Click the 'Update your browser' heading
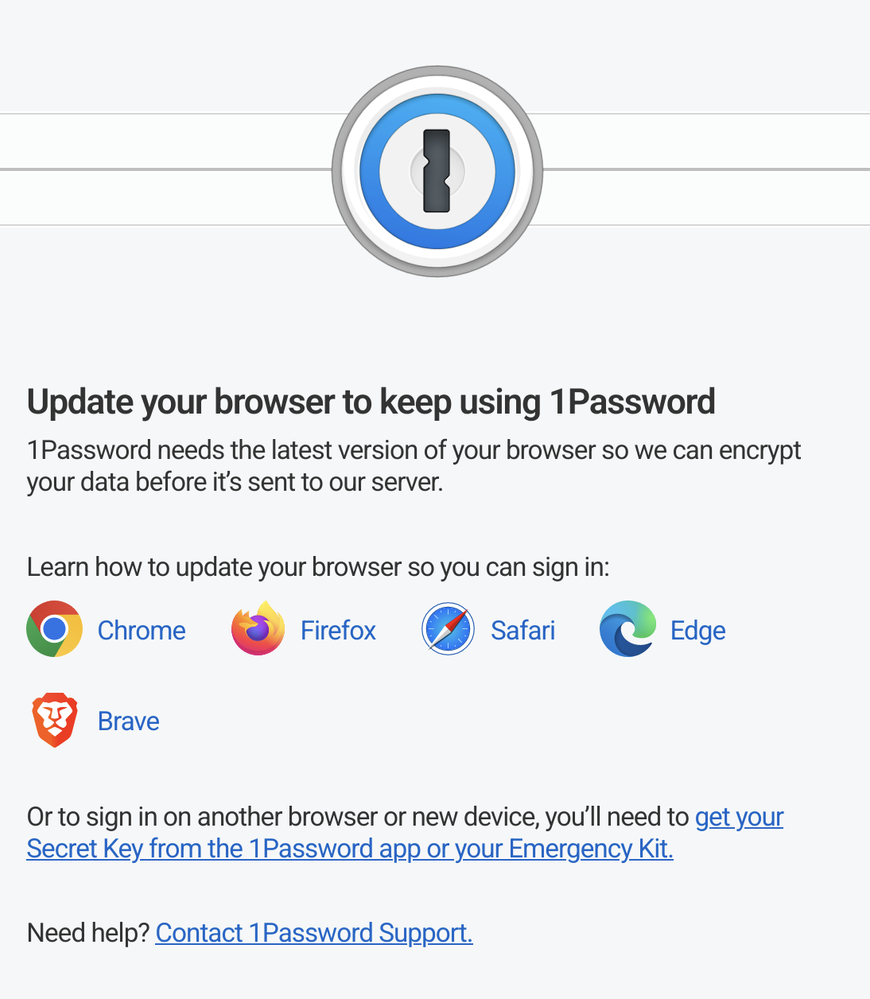This screenshot has height=999, width=870. pos(371,402)
